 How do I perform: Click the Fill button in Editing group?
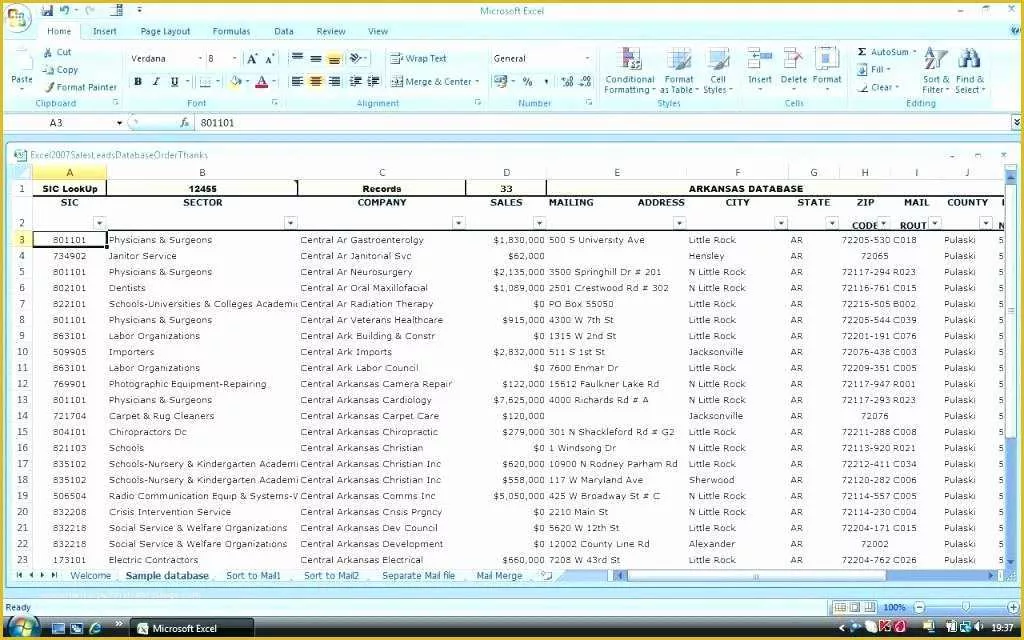[x=874, y=69]
